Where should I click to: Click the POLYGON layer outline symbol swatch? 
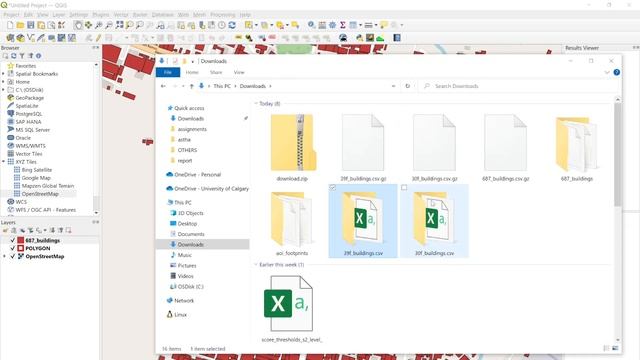tap(21, 248)
